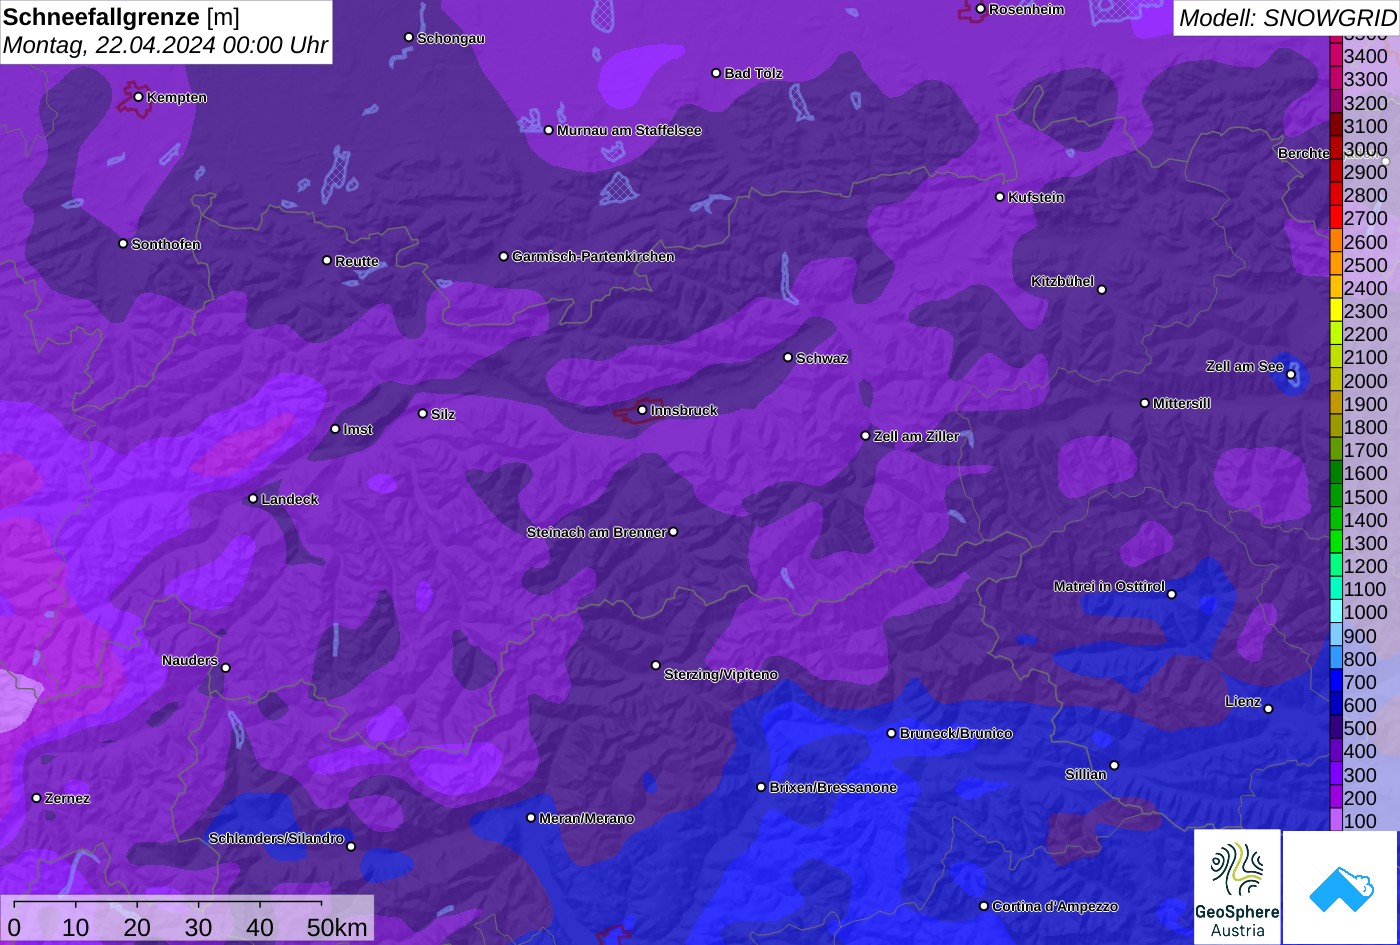Viewport: 1400px width, 945px height.
Task: Click the Innsbruck city marker dot
Action: coord(642,410)
